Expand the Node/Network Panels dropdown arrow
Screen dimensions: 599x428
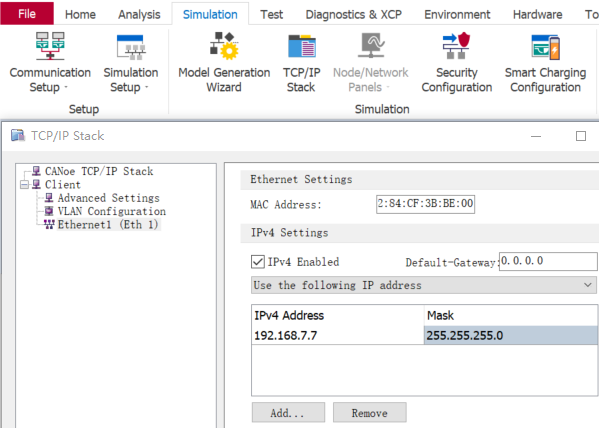point(388,87)
